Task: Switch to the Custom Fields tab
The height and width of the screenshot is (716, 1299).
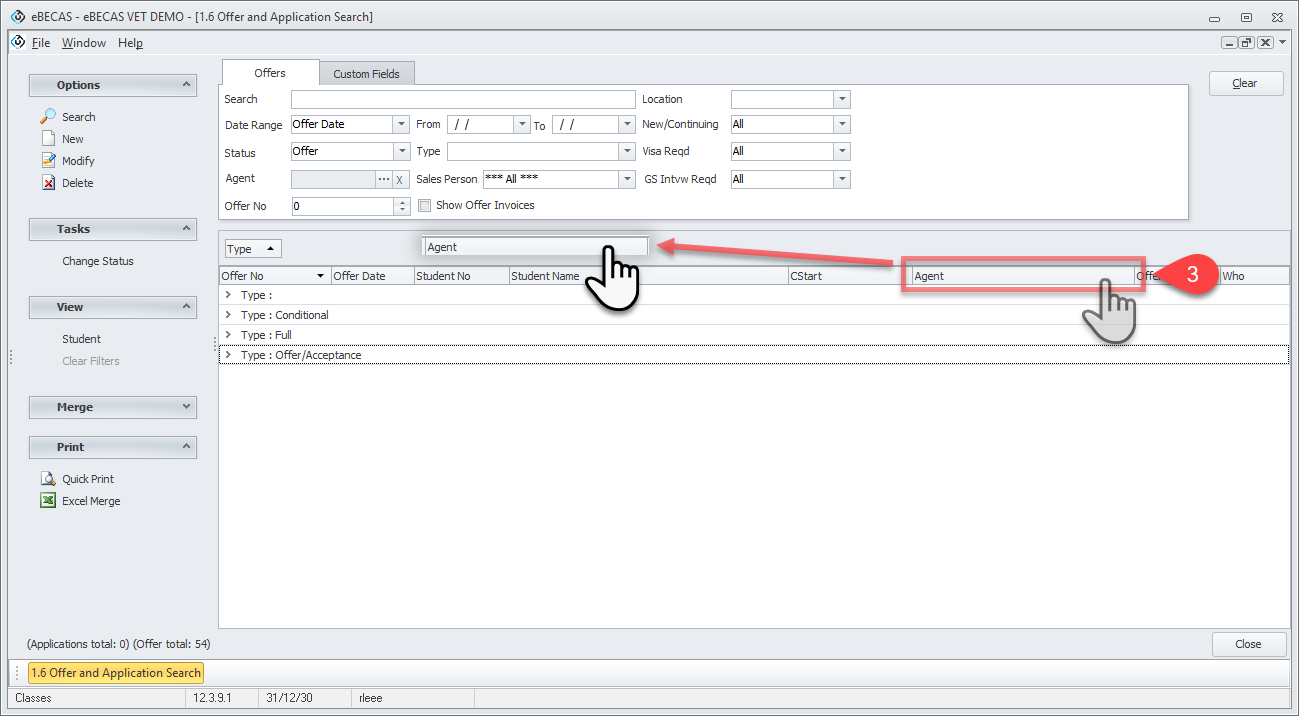Action: [x=366, y=74]
